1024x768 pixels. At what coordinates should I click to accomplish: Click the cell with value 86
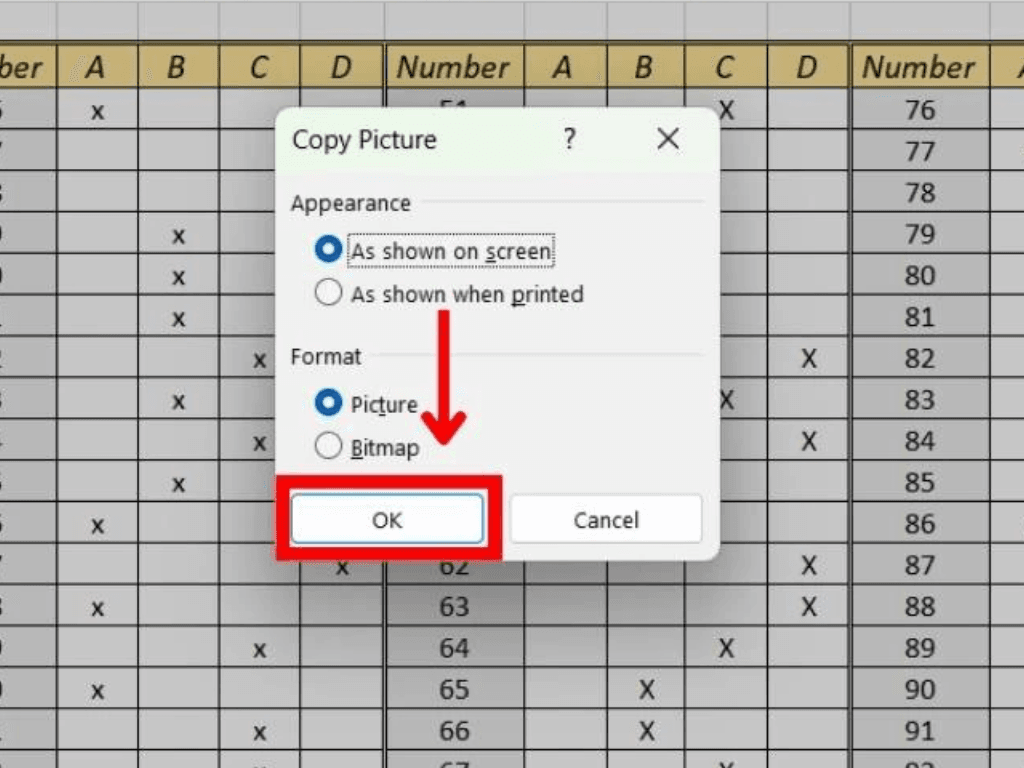click(x=919, y=524)
